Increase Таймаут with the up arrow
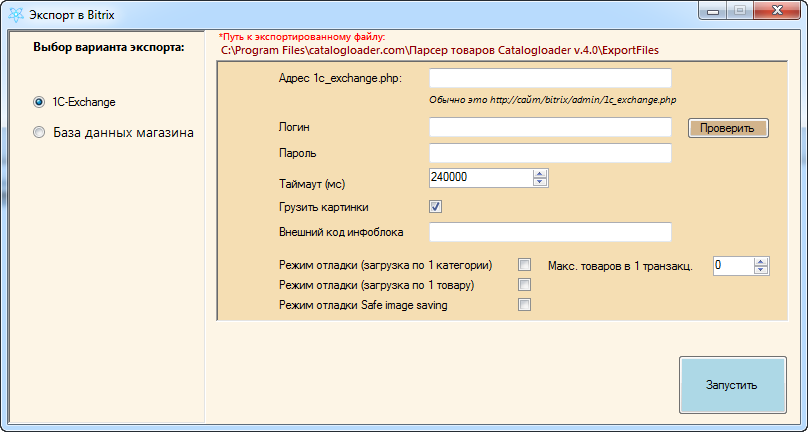Viewport: 808px width, 432px height. click(x=541, y=173)
